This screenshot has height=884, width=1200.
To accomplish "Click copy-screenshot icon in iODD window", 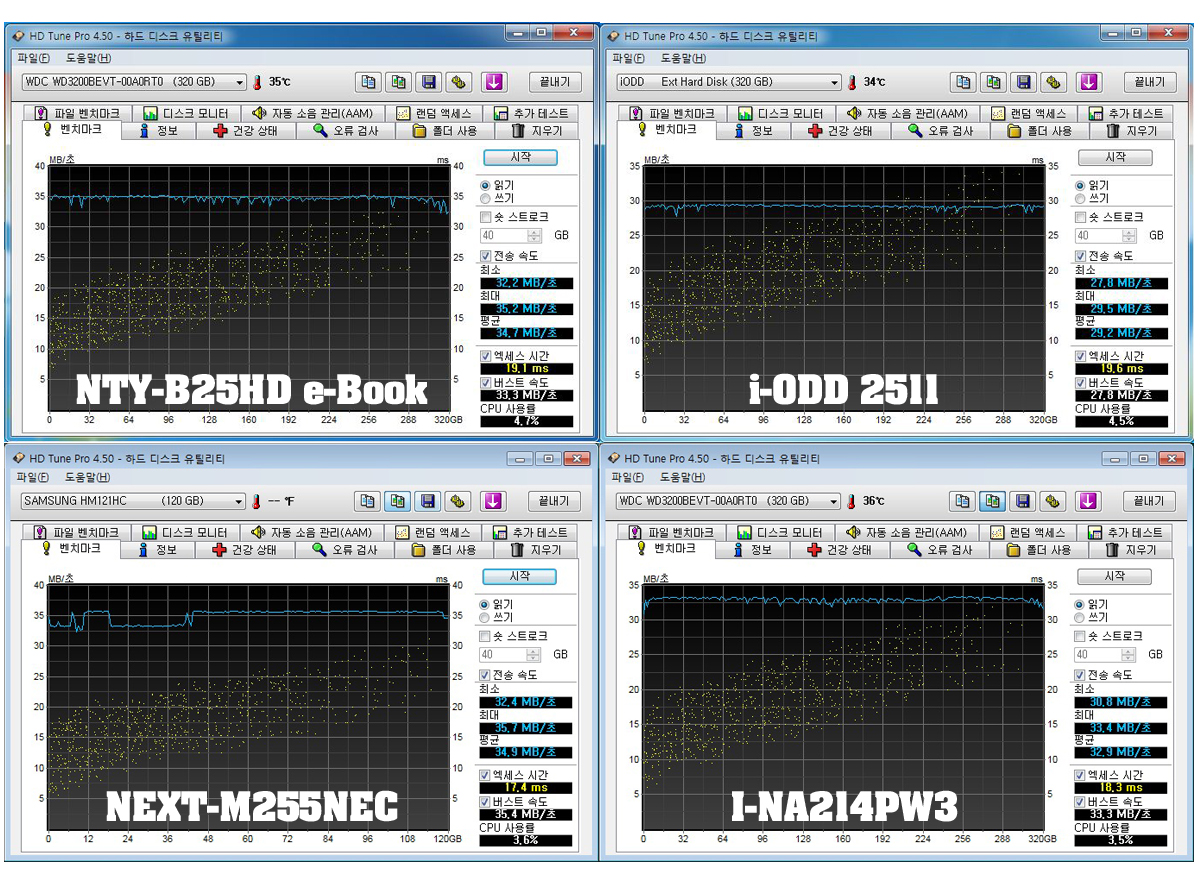I will tap(994, 82).
